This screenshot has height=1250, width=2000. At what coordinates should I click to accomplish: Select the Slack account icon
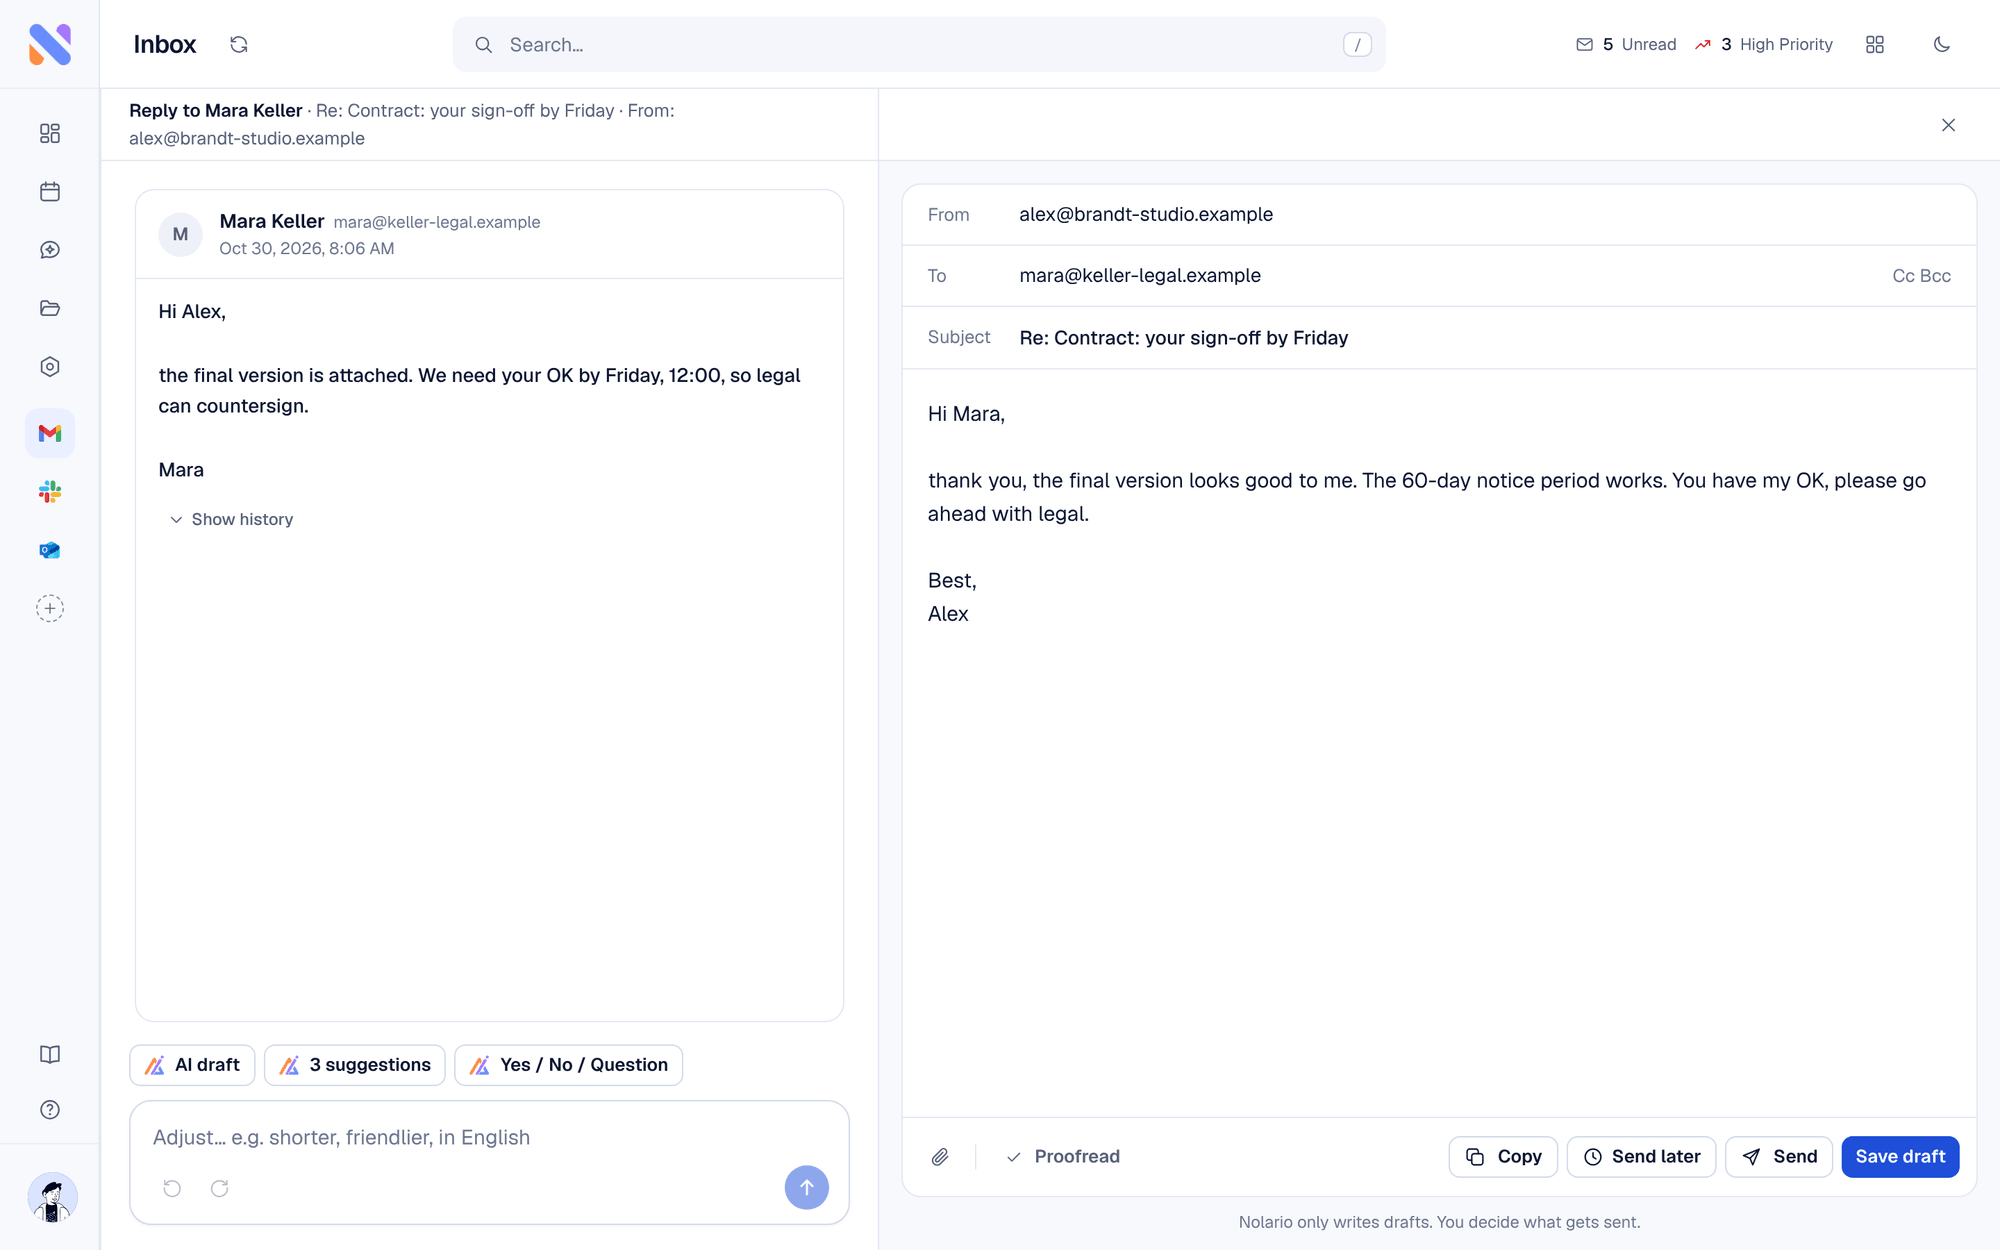50,491
